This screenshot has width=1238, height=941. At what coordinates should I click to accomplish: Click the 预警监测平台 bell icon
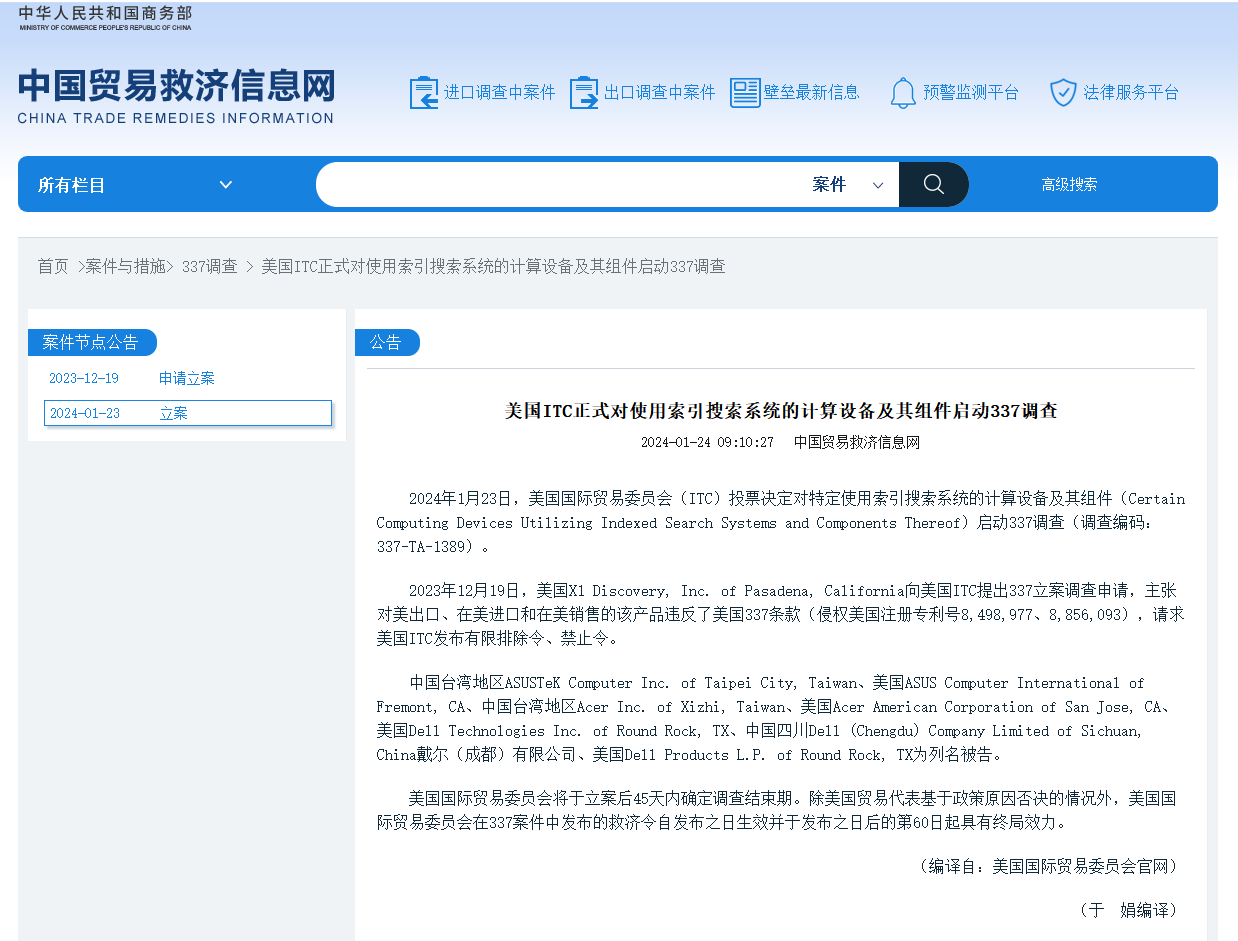(x=903, y=93)
